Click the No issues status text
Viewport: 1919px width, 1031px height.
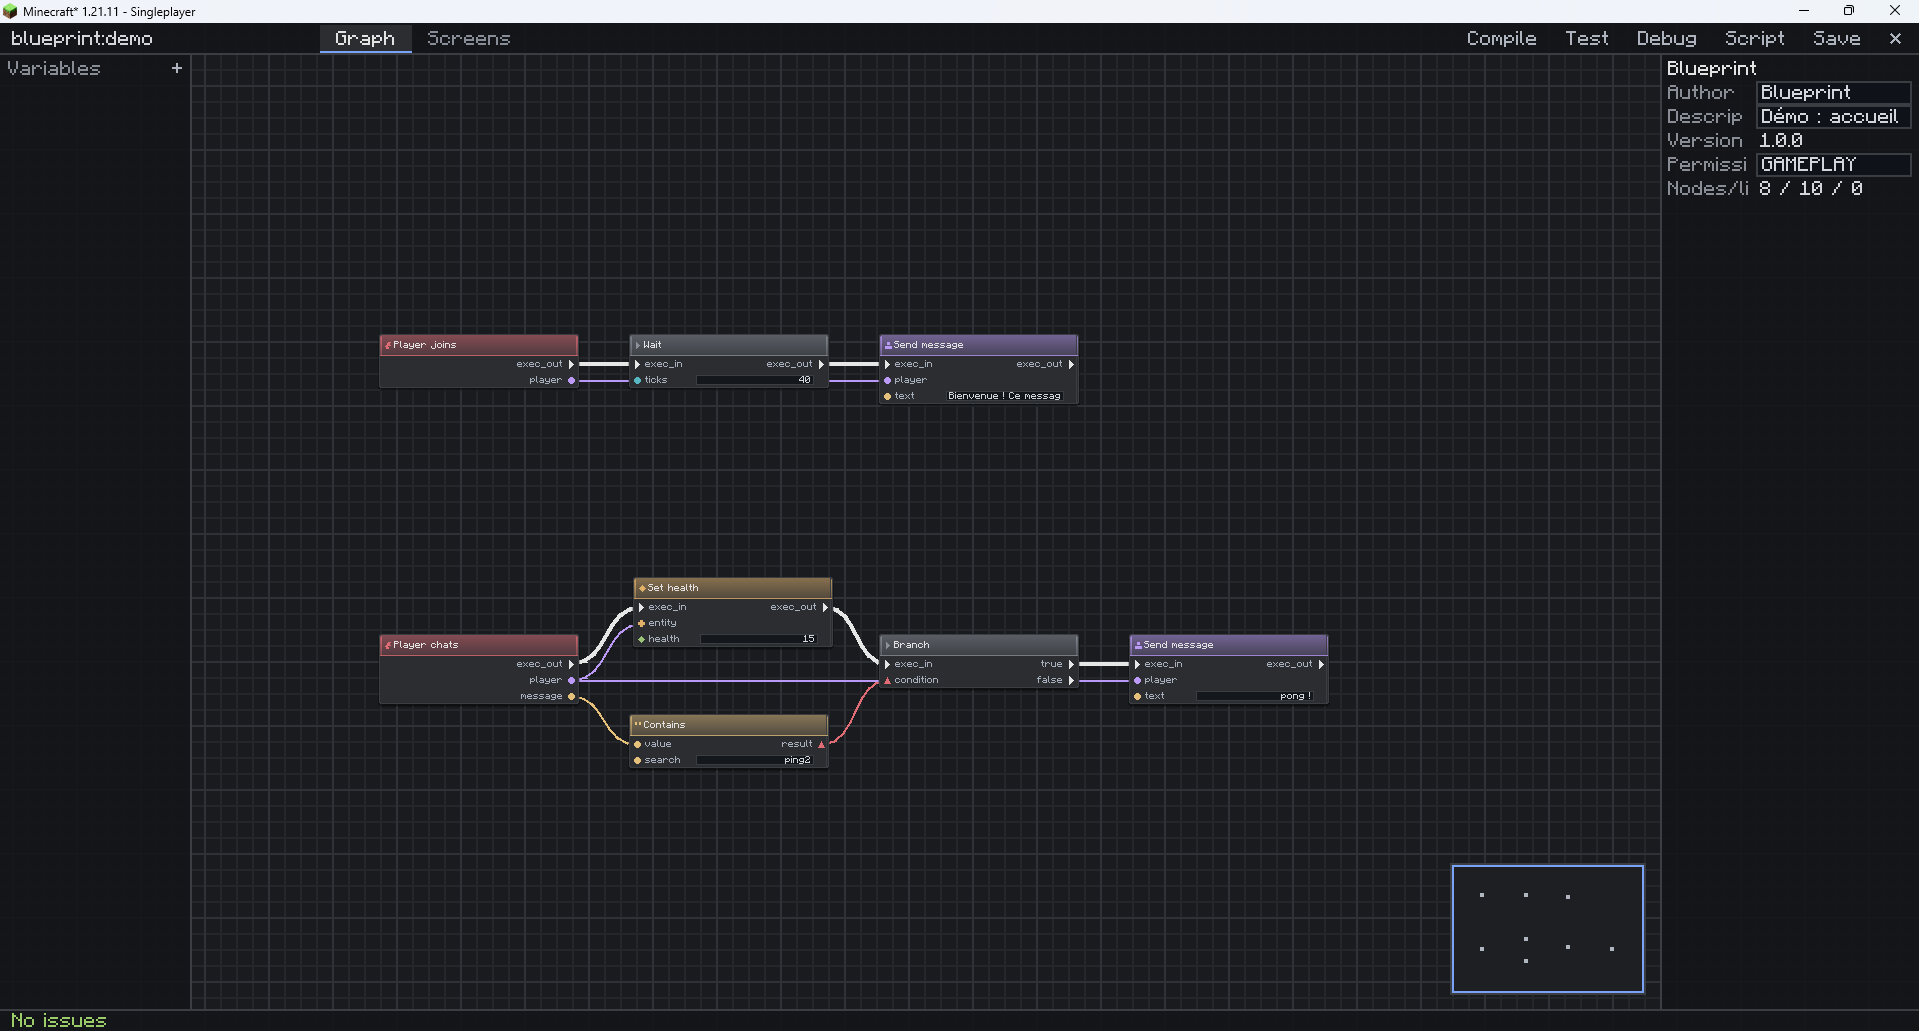[x=58, y=1020]
